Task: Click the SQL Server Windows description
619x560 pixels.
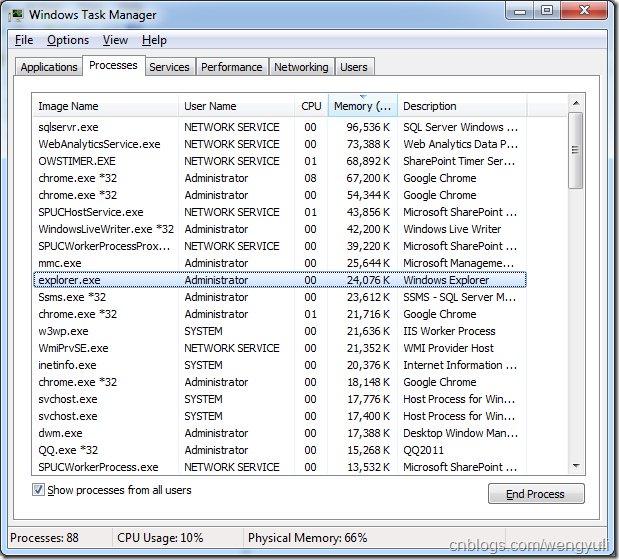Action: (x=460, y=127)
